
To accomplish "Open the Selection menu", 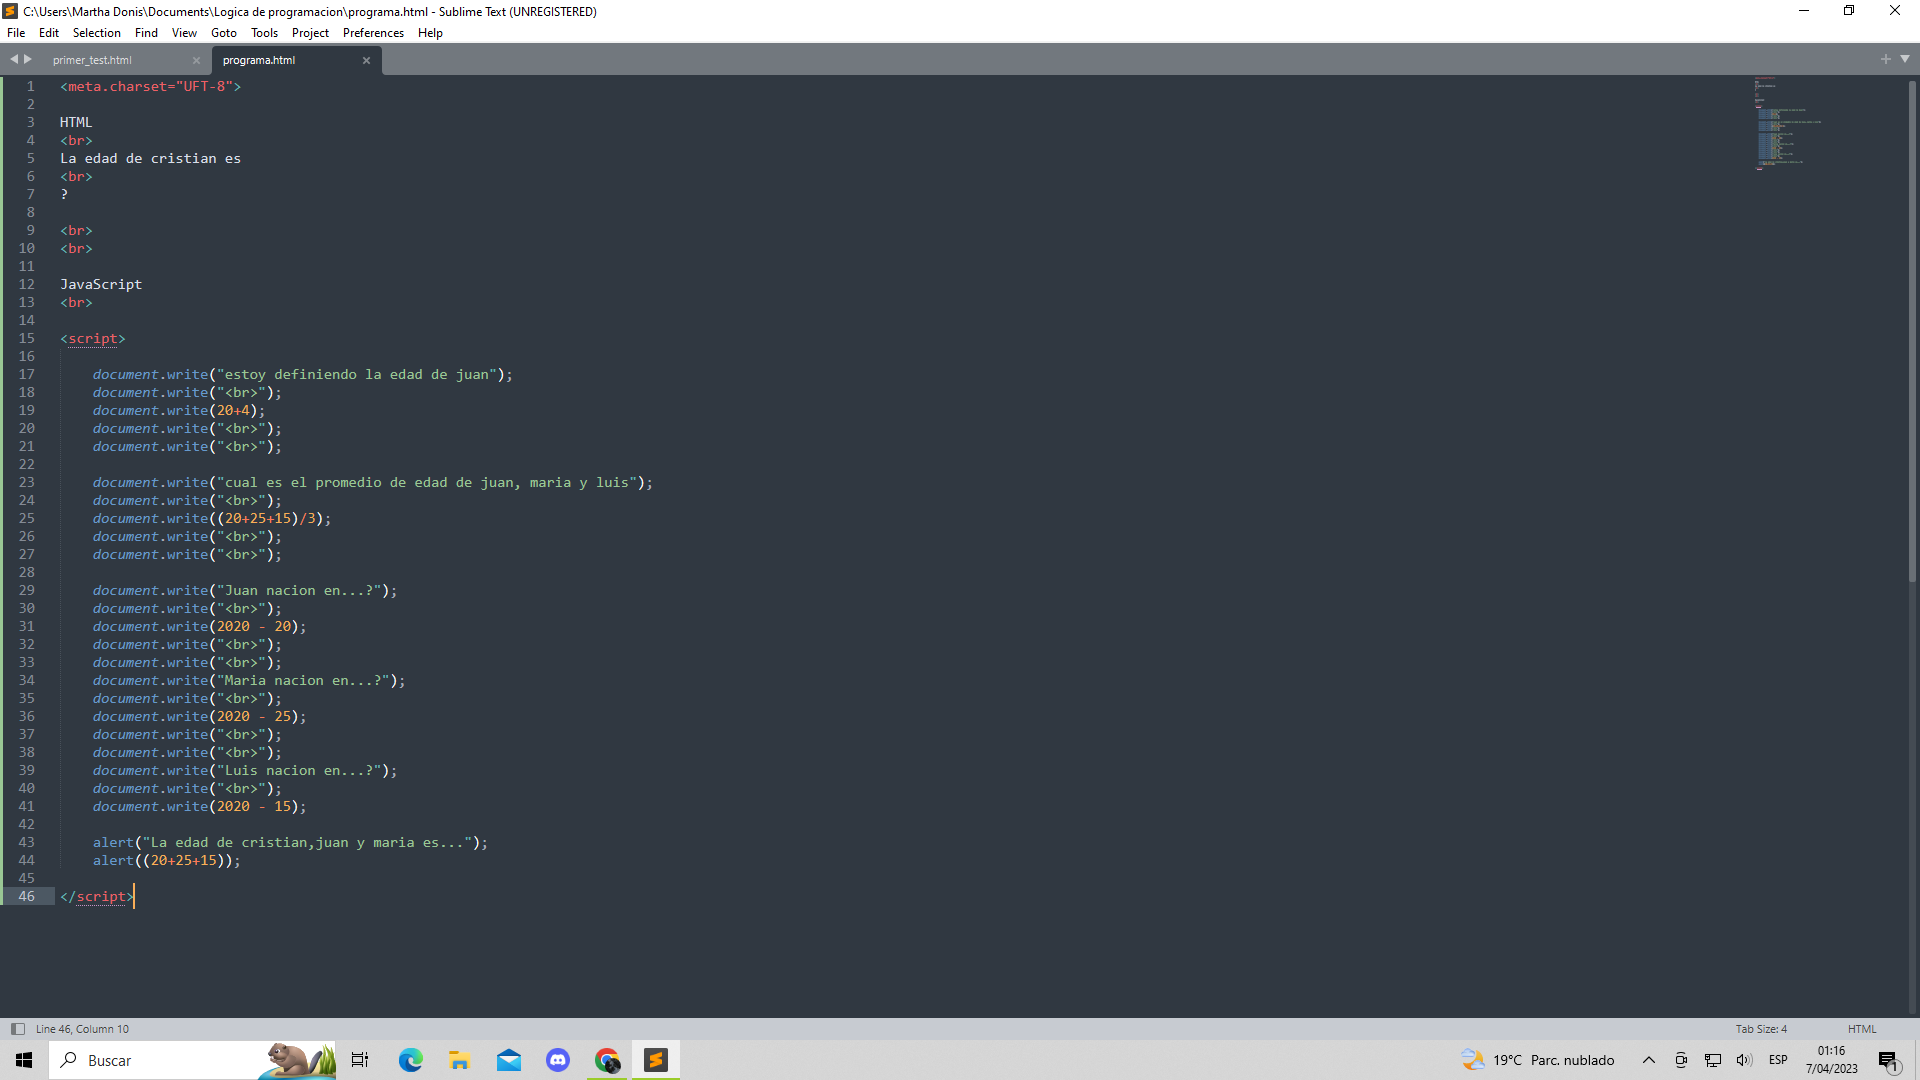I will [96, 33].
